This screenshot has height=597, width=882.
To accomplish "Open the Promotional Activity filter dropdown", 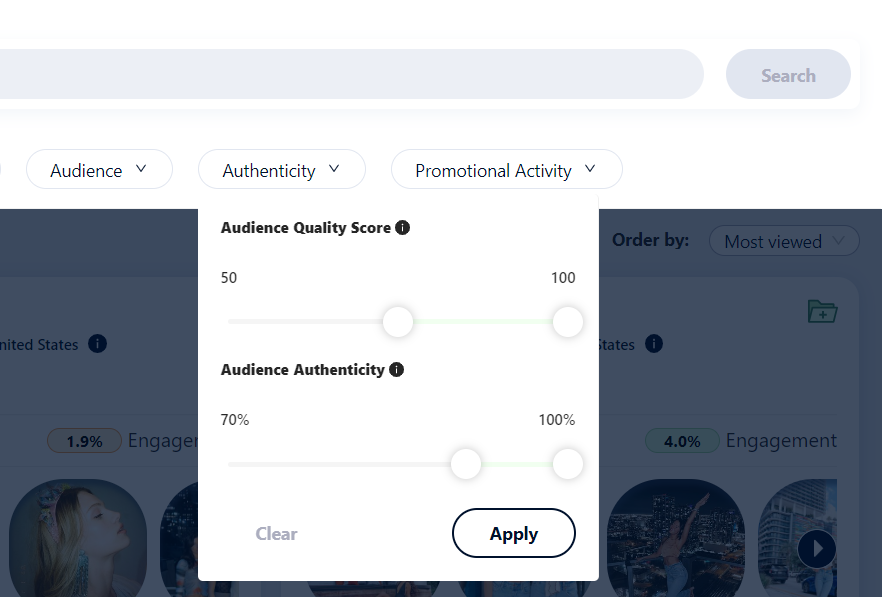I will 505,170.
